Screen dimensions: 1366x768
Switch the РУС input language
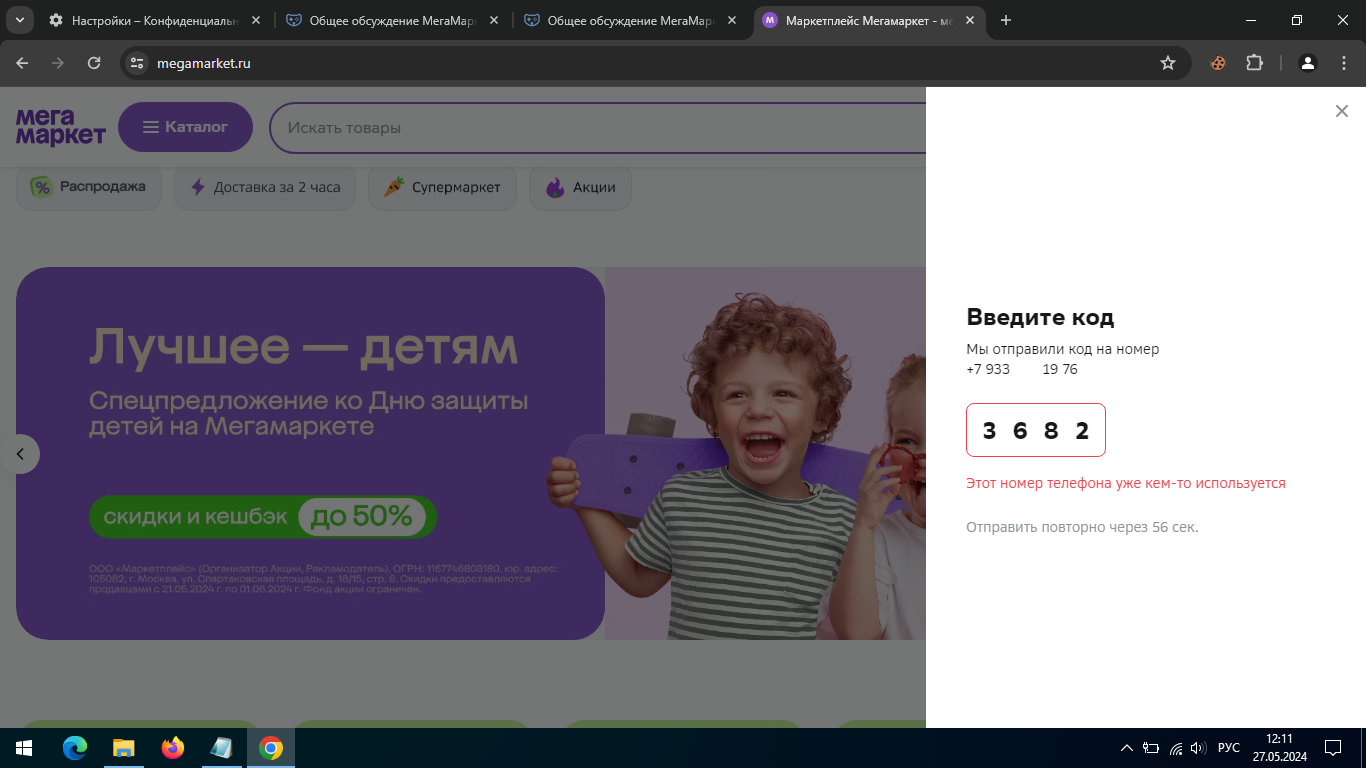point(1229,748)
